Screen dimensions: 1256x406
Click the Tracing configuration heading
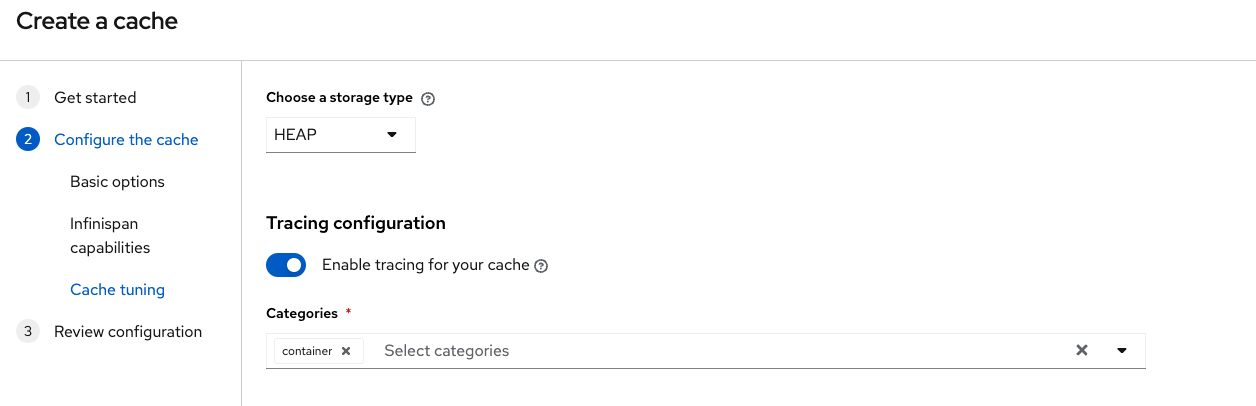356,223
